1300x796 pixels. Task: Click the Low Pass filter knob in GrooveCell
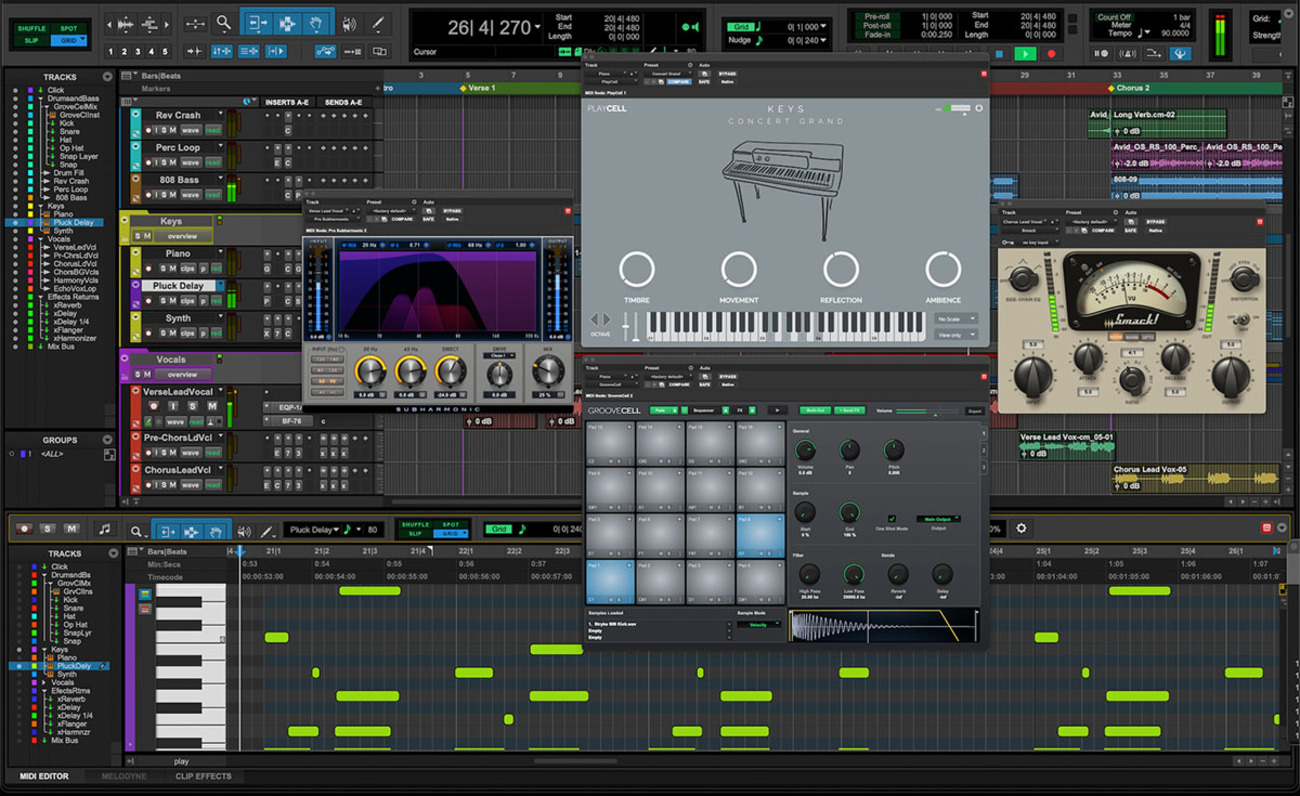coord(853,574)
